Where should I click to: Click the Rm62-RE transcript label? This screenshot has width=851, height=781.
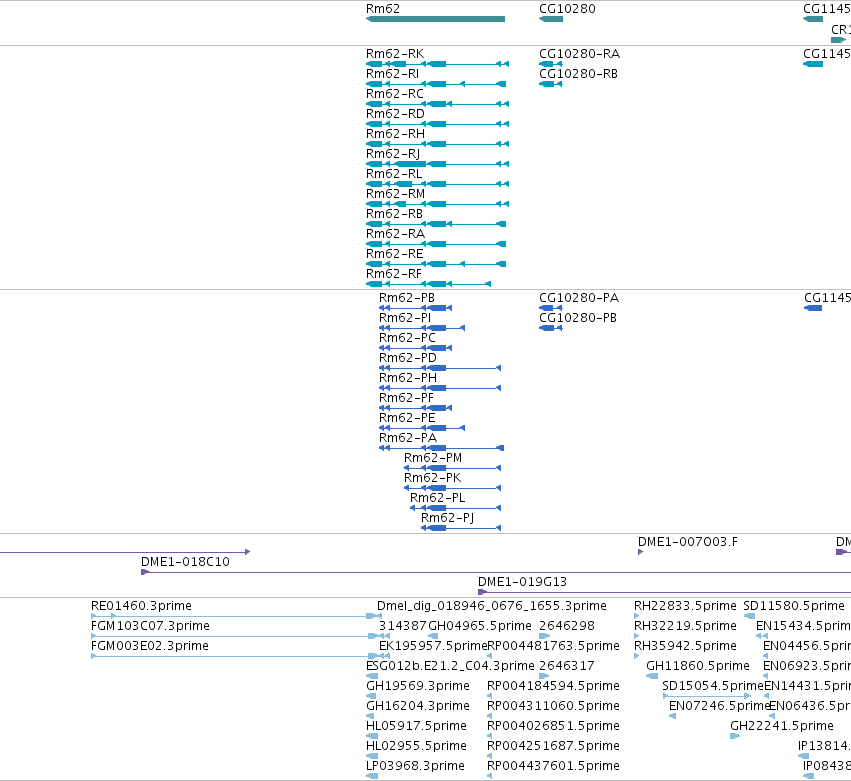395,254
